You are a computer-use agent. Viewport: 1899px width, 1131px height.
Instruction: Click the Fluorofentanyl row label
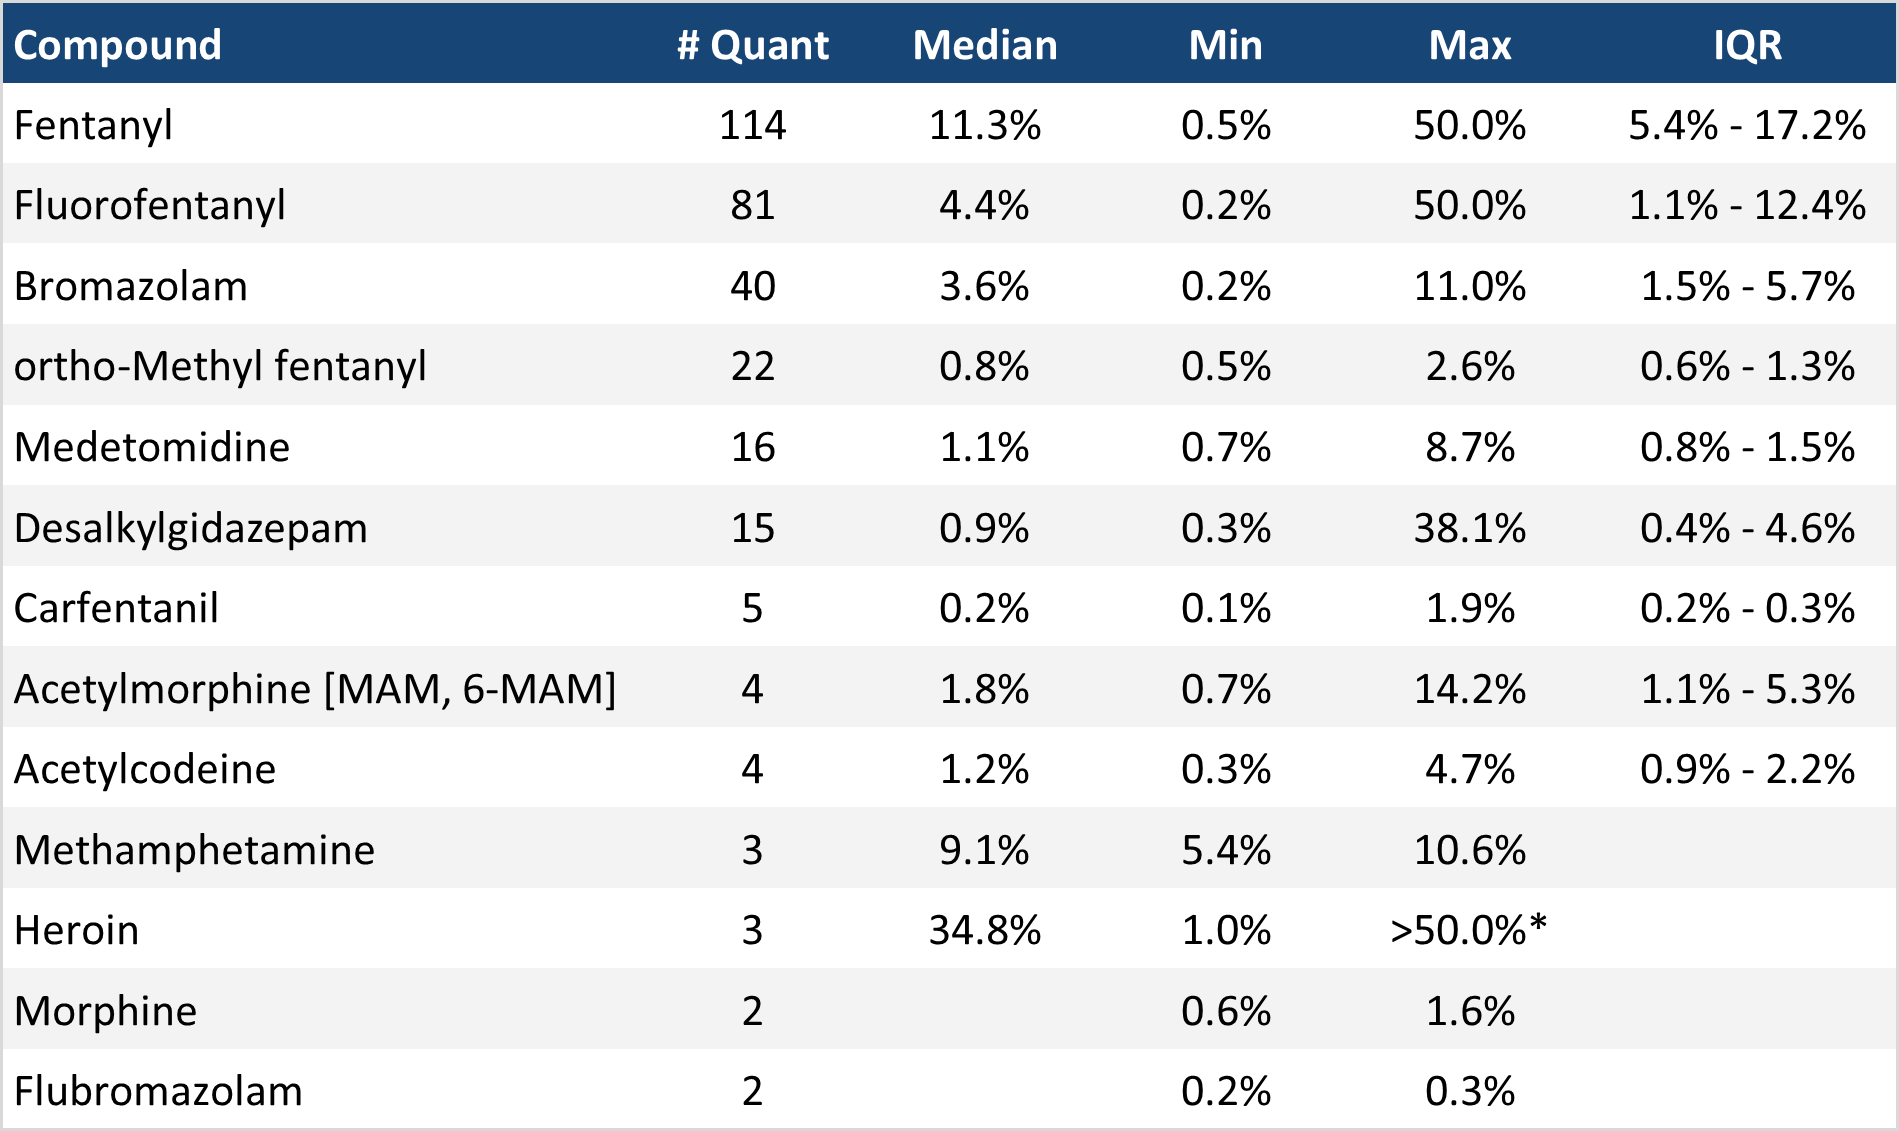pyautogui.click(x=150, y=205)
